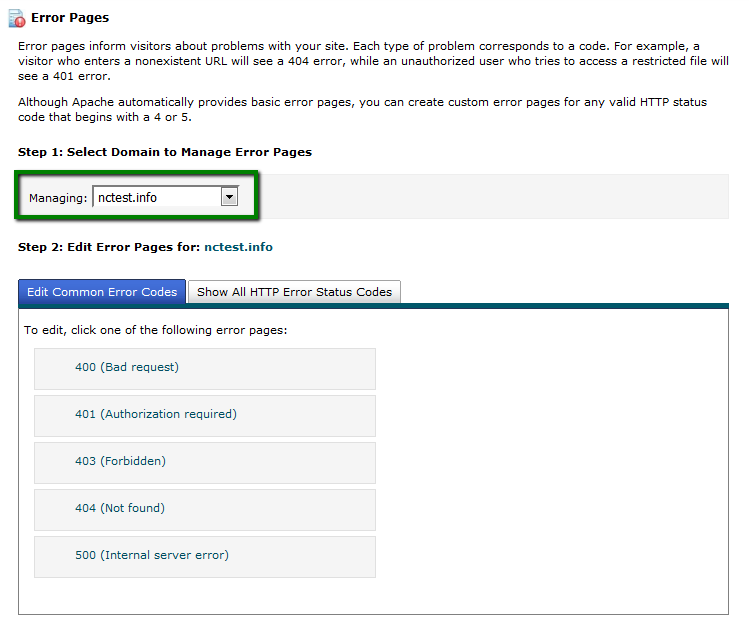Select the 403 (Forbidden) error page

[x=120, y=461]
